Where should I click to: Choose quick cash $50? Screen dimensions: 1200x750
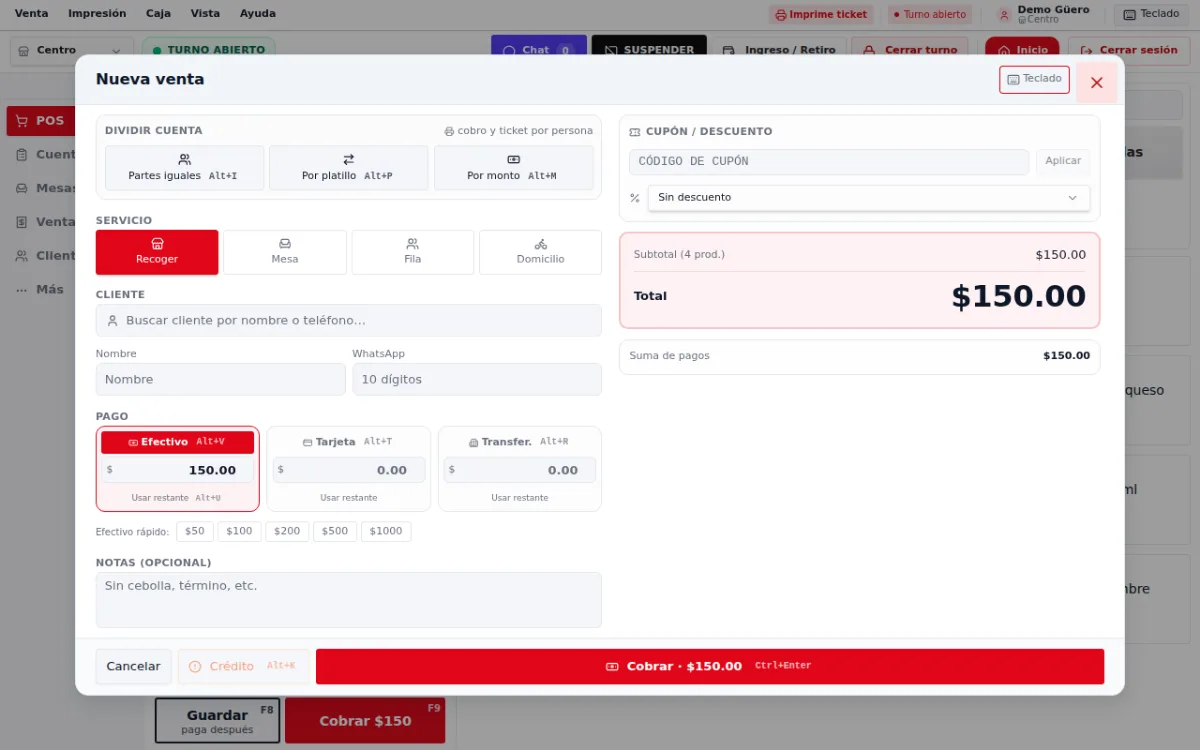195,531
